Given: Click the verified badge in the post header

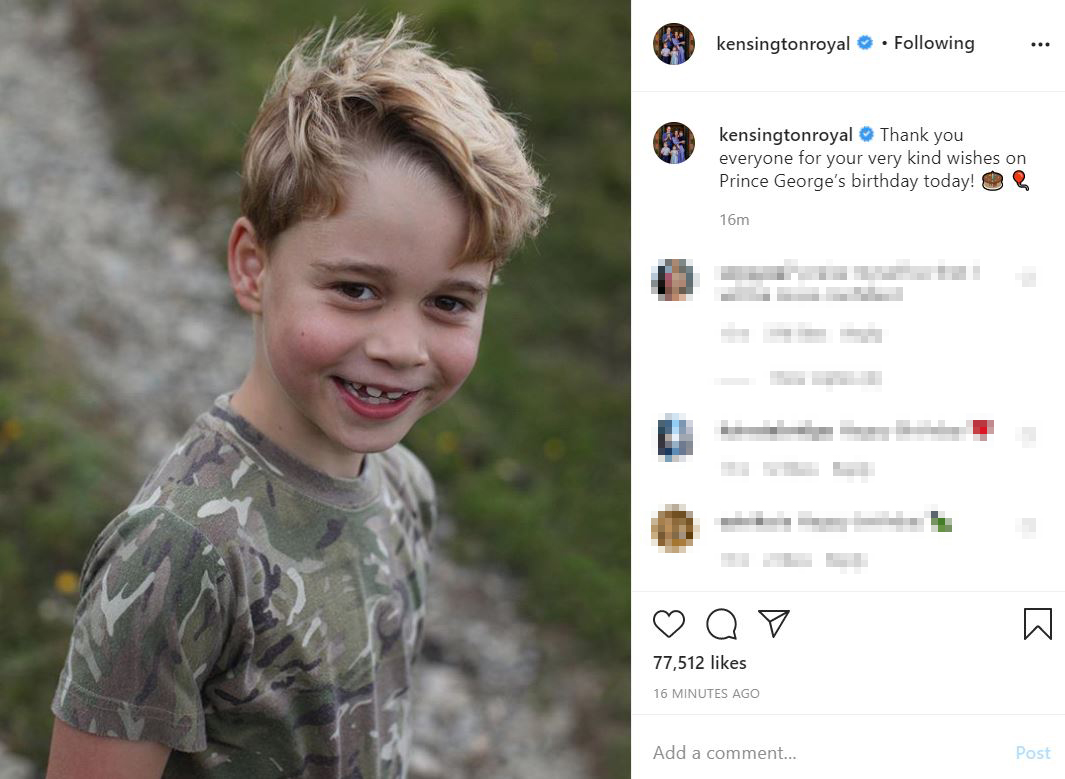Looking at the screenshot, I should (865, 43).
